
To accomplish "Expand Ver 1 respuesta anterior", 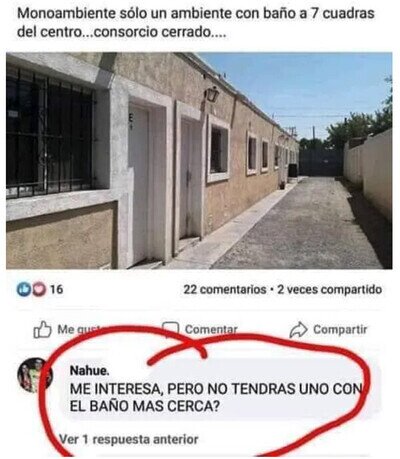I will point(129,439).
